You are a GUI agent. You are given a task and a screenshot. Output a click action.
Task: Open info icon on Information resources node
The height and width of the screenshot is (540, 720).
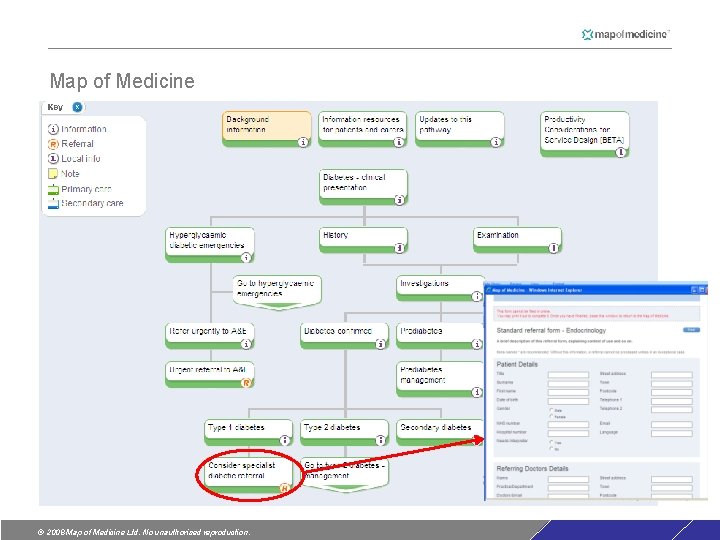coord(399,142)
